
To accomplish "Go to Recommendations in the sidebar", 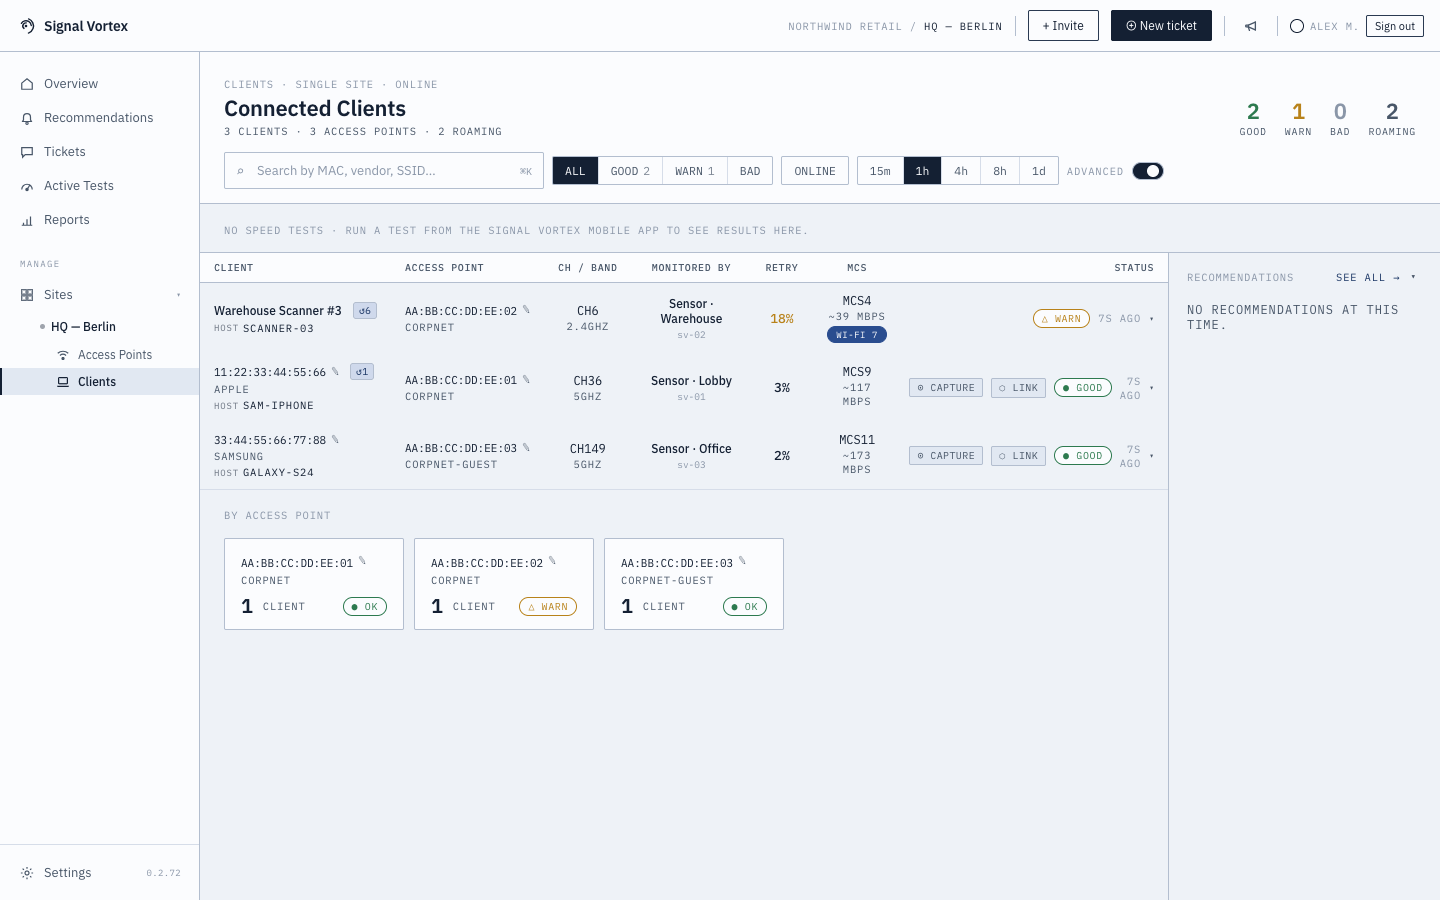I will 100,118.
